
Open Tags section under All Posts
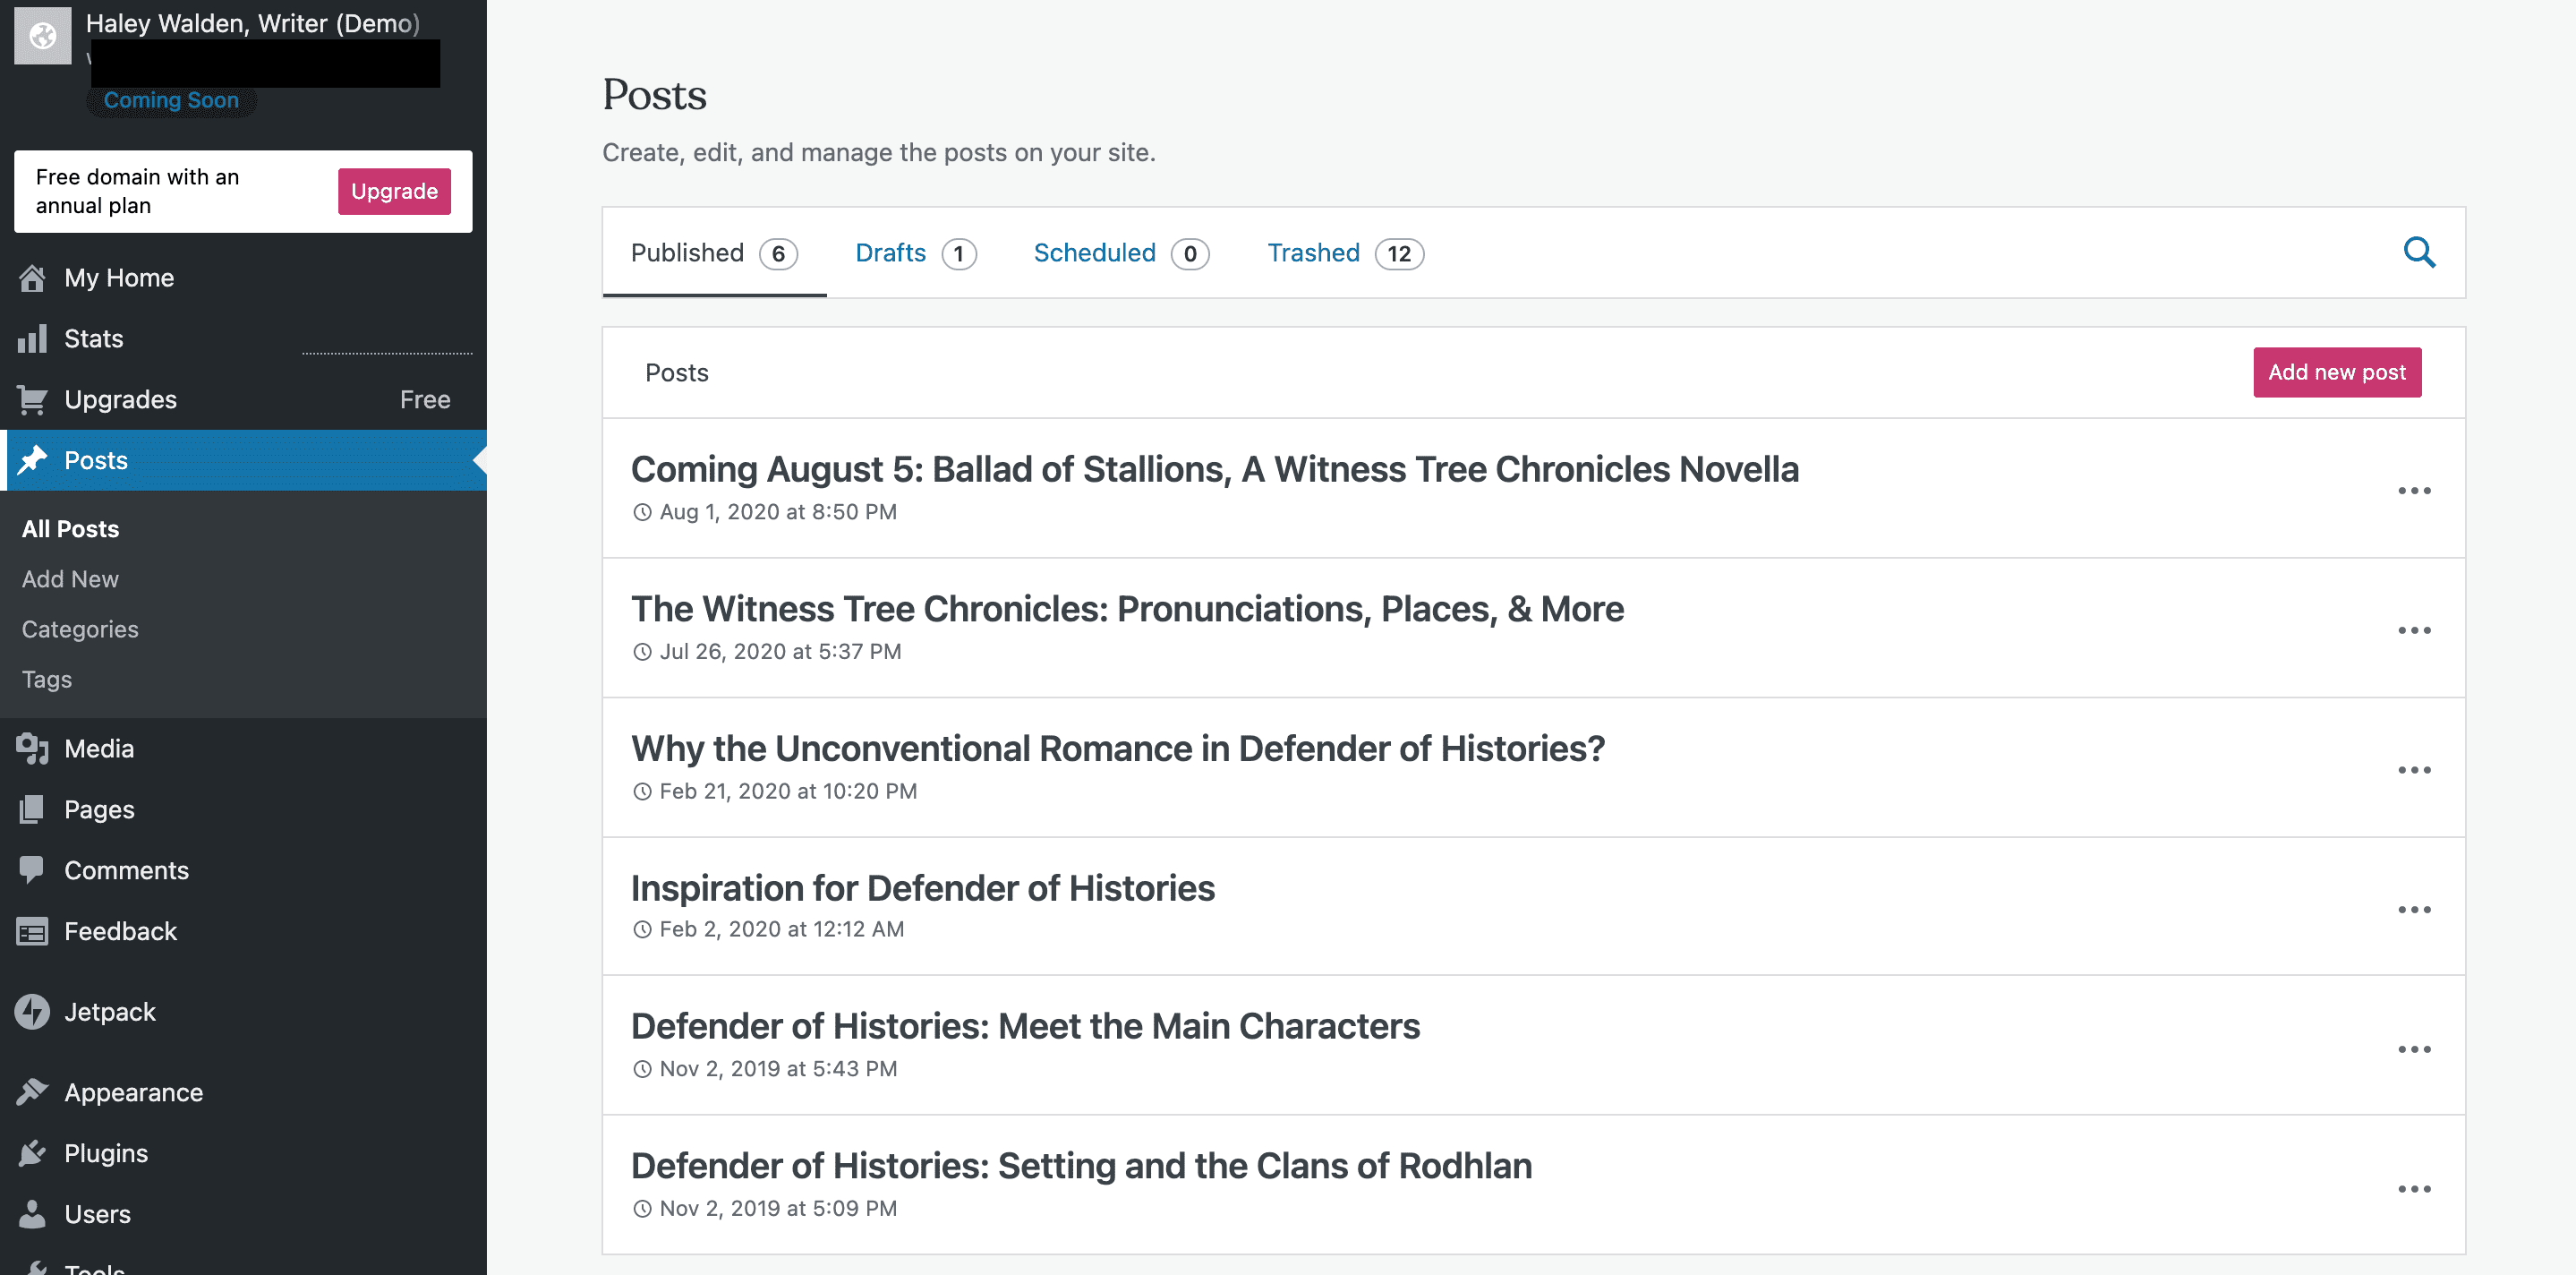click(45, 679)
